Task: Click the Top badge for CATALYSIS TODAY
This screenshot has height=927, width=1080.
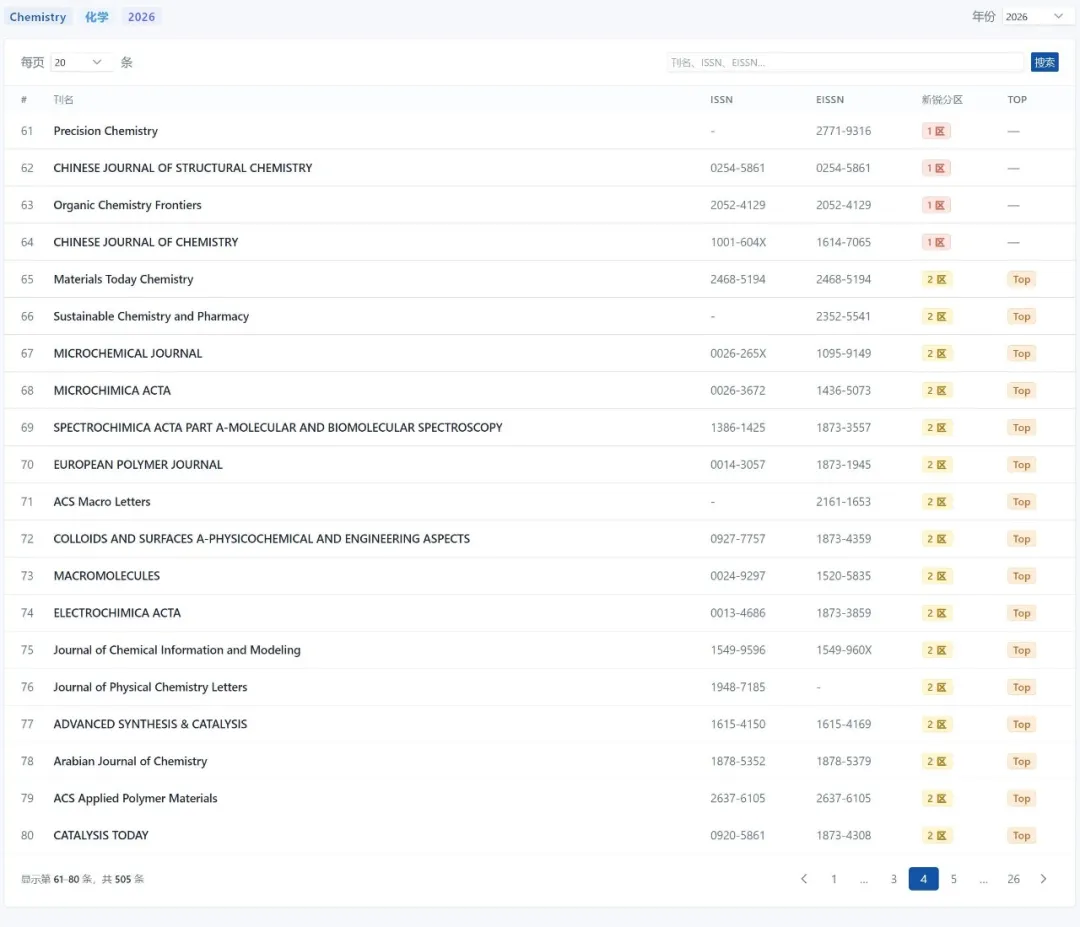Action: 1021,836
